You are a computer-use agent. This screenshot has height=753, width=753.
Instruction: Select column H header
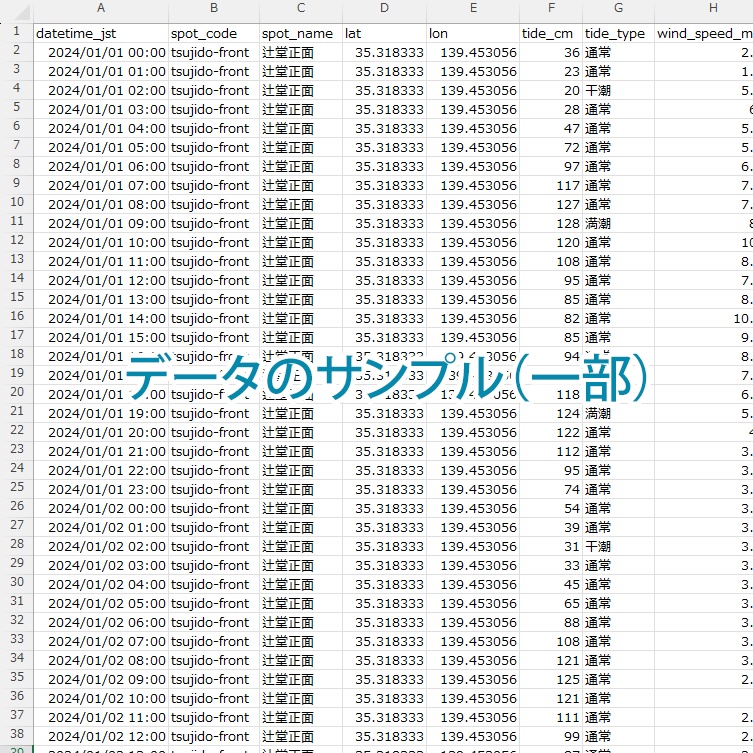[x=704, y=8]
